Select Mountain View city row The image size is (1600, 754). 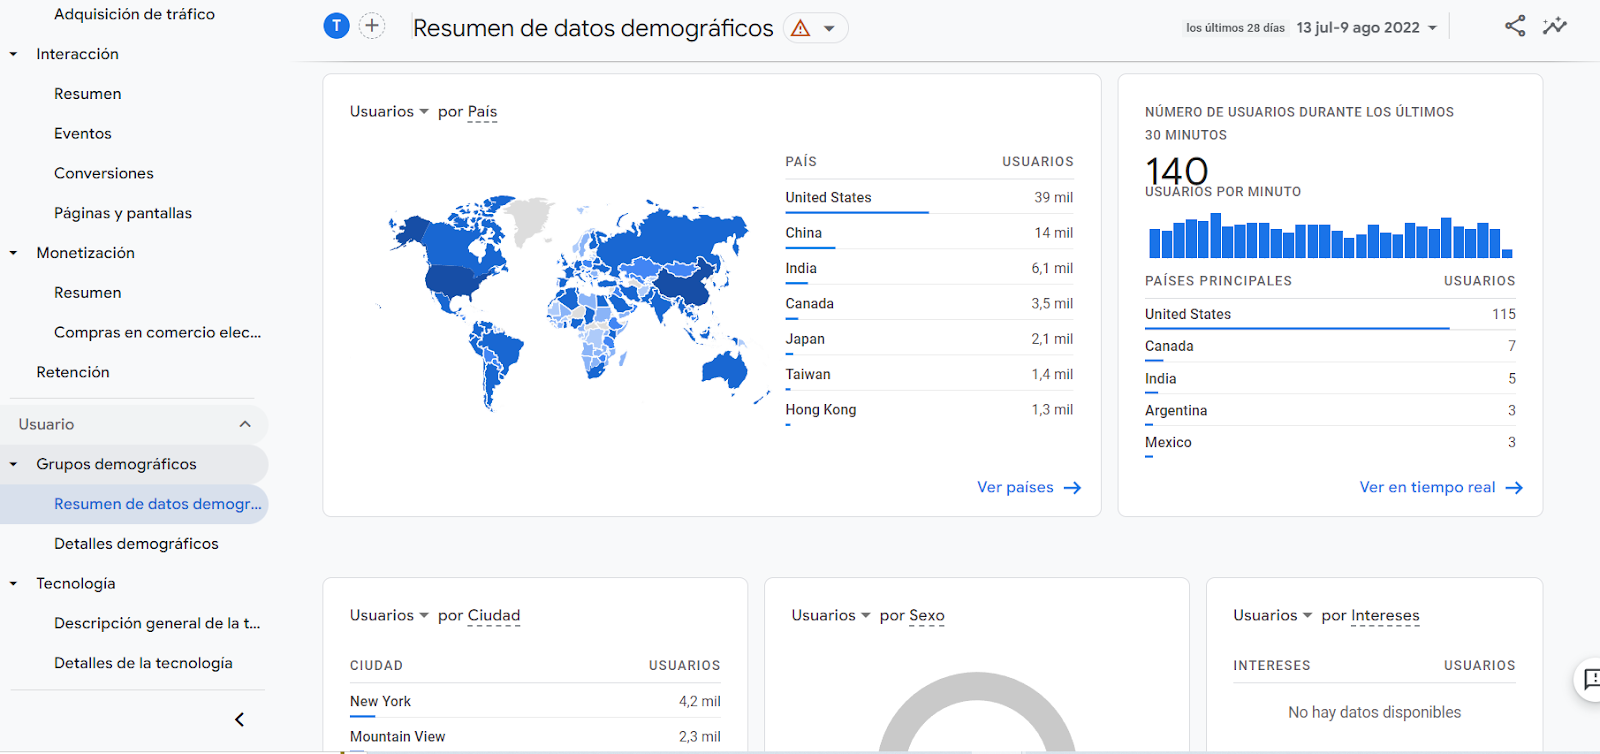point(535,736)
